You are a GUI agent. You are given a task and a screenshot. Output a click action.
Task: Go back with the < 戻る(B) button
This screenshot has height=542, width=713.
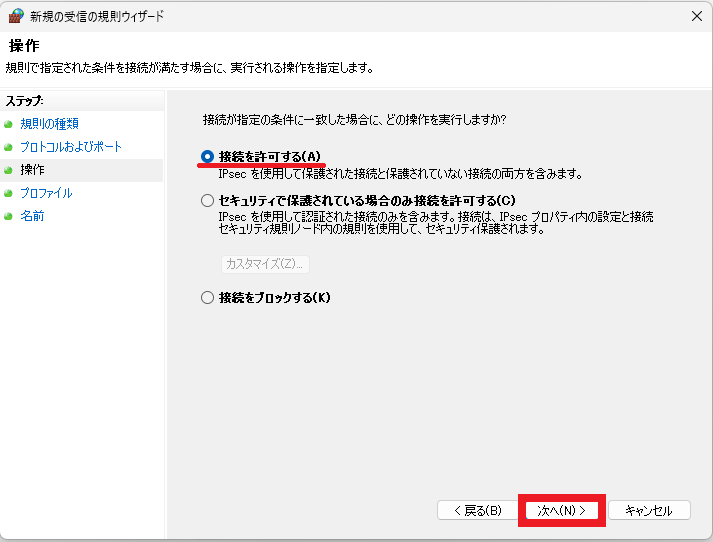pos(477,511)
